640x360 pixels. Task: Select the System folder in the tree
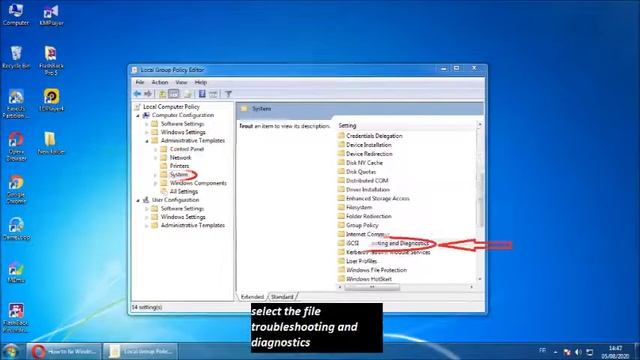(x=179, y=175)
